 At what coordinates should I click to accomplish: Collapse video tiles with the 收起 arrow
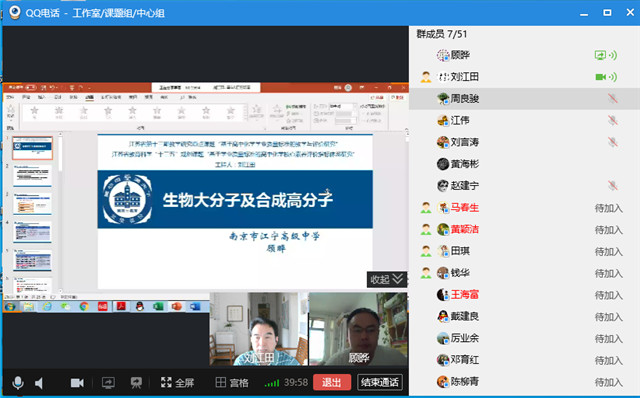(x=387, y=280)
